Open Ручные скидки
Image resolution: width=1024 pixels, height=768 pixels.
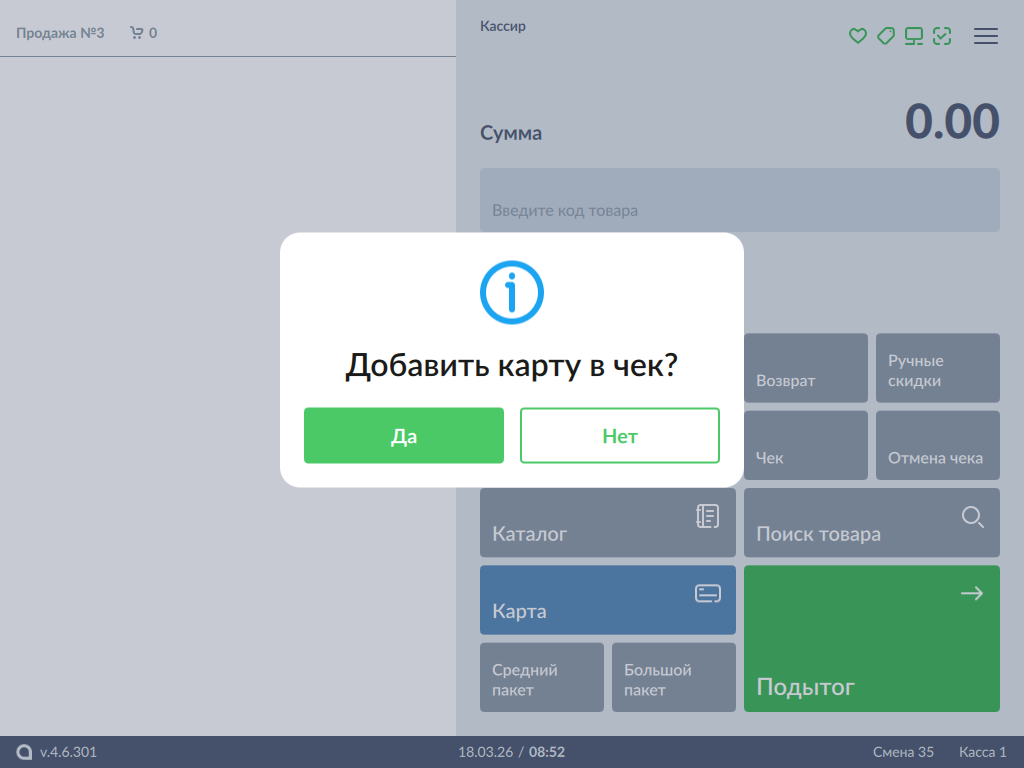tap(938, 369)
